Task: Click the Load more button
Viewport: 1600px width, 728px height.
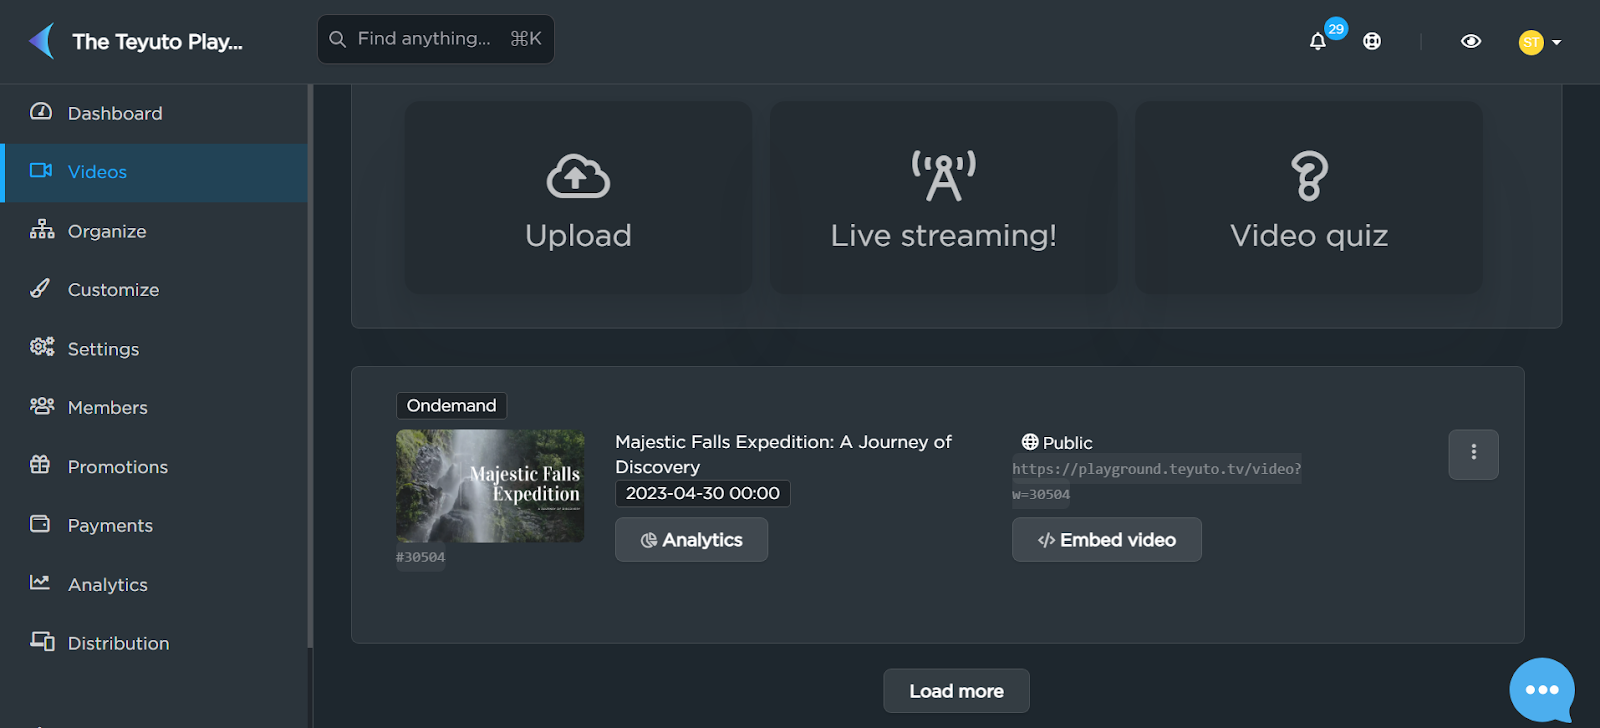Action: (x=956, y=691)
